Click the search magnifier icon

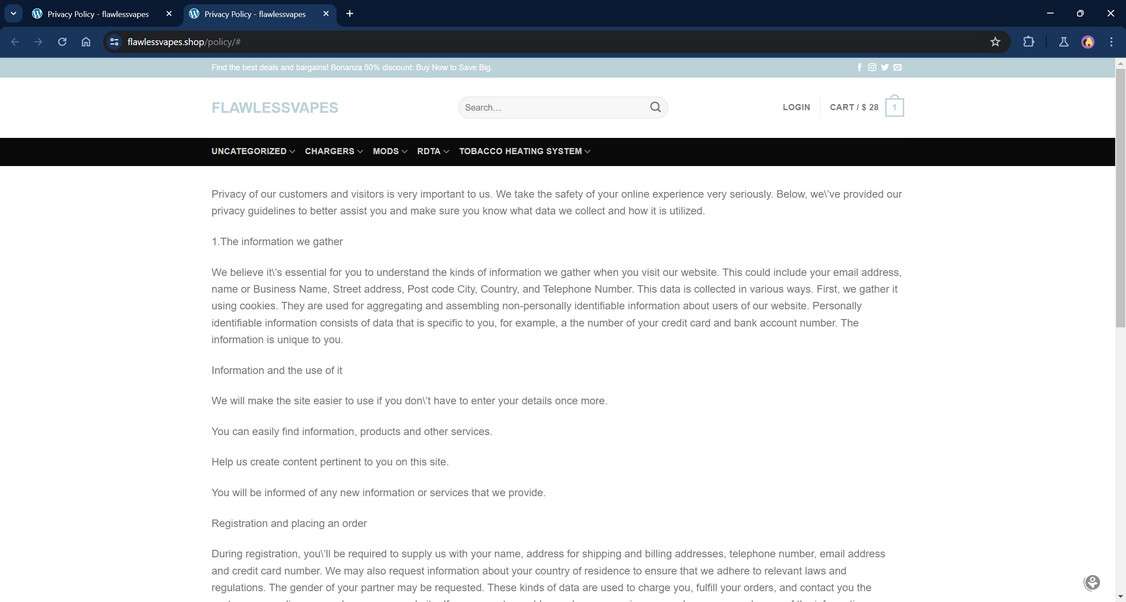656,107
